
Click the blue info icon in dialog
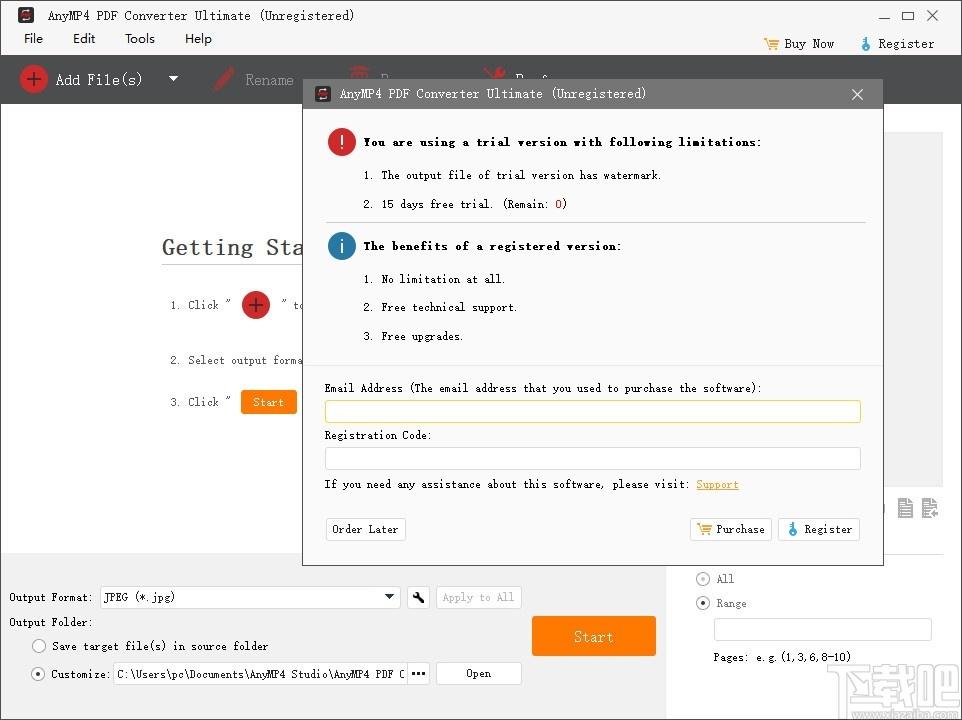(342, 246)
